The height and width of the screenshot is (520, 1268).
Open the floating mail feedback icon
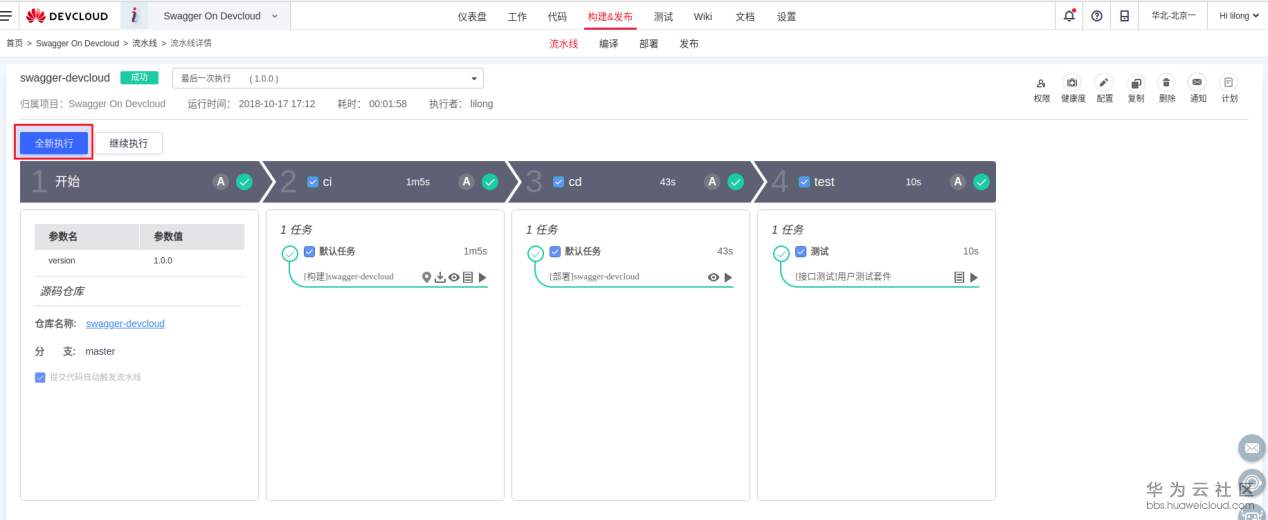[x=1251, y=446]
